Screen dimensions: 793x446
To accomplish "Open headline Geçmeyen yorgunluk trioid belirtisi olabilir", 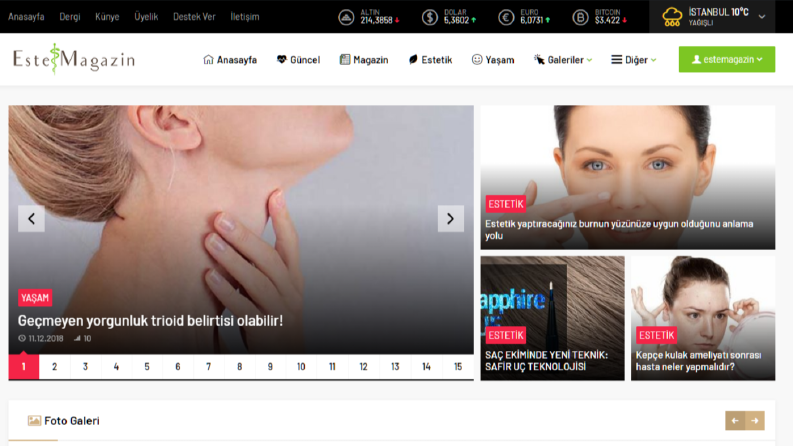I will [150, 321].
